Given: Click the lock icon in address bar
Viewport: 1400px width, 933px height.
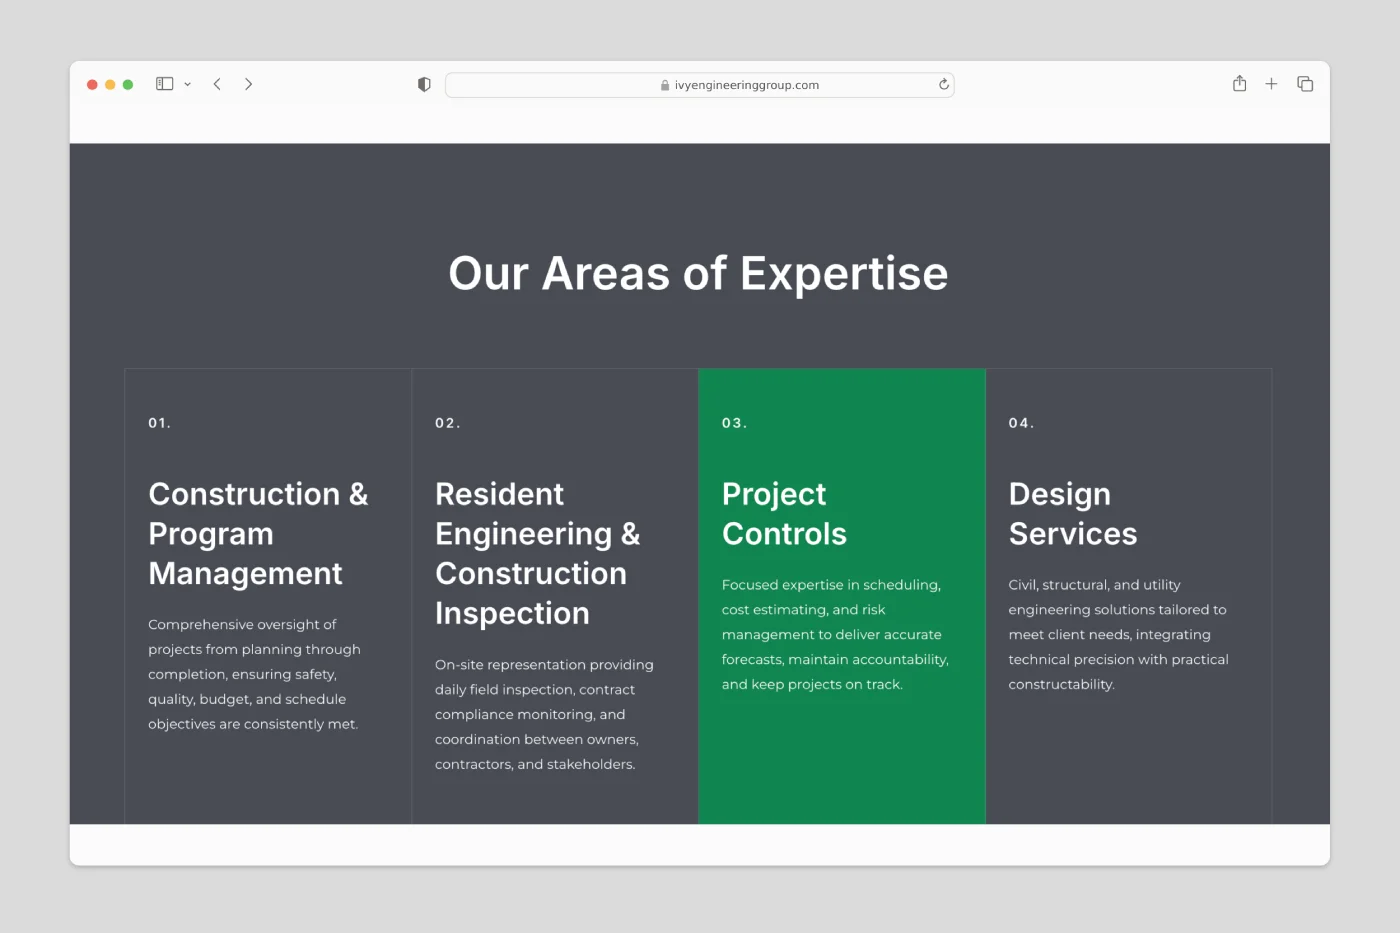Looking at the screenshot, I should 665,86.
